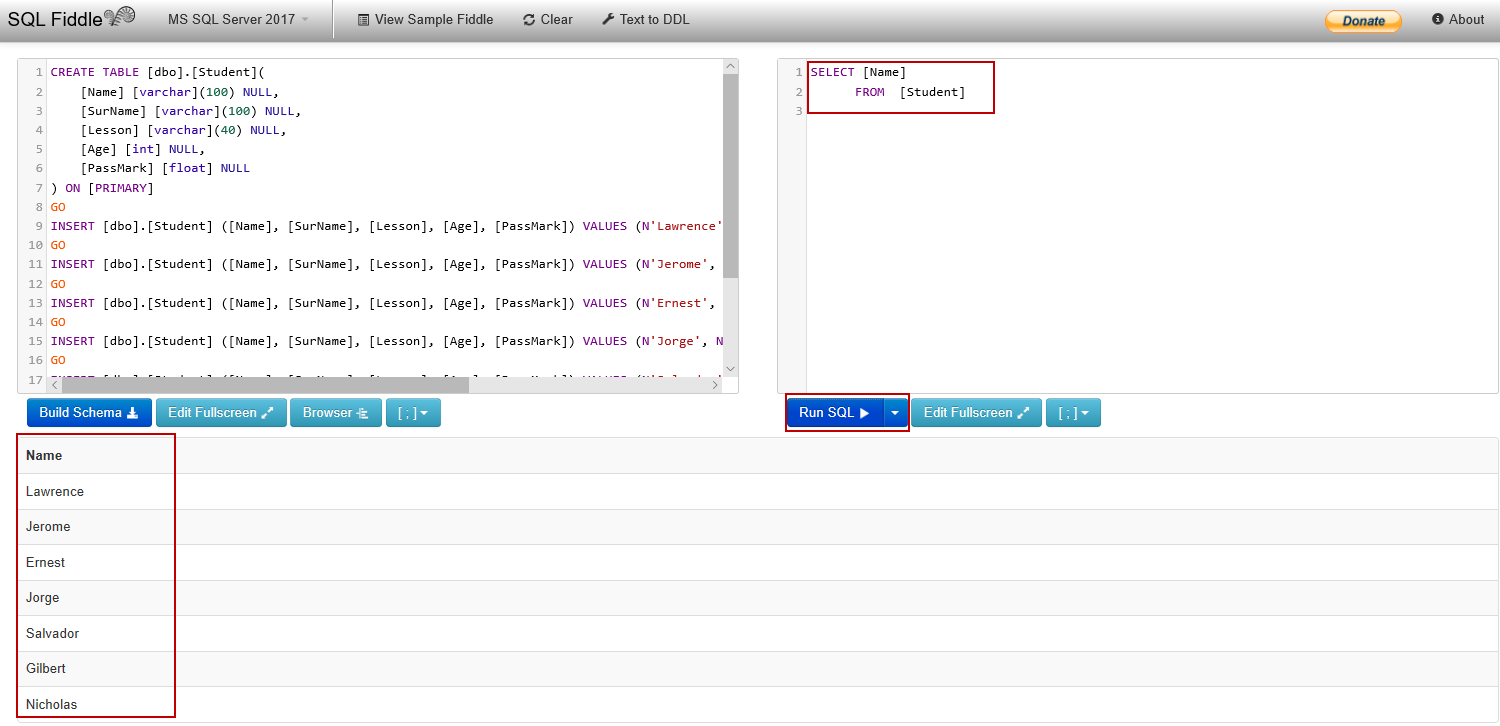Open the [ ; ] terminator dropdown under schema panel
1500x726 pixels.
[x=413, y=412]
